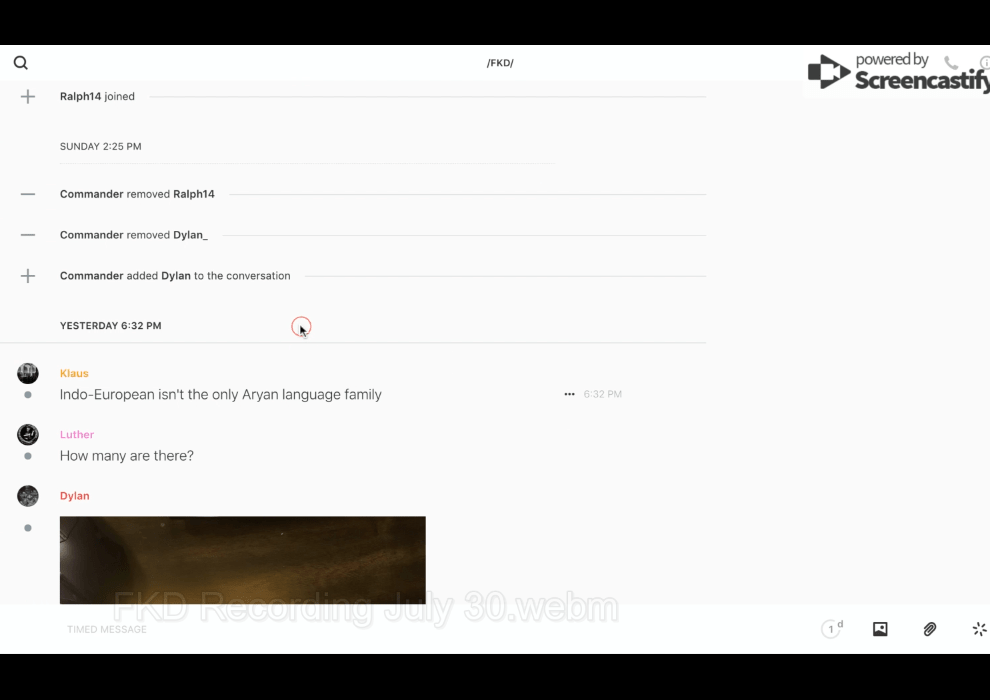
Task: Open the image Dylan posted
Action: click(242, 560)
